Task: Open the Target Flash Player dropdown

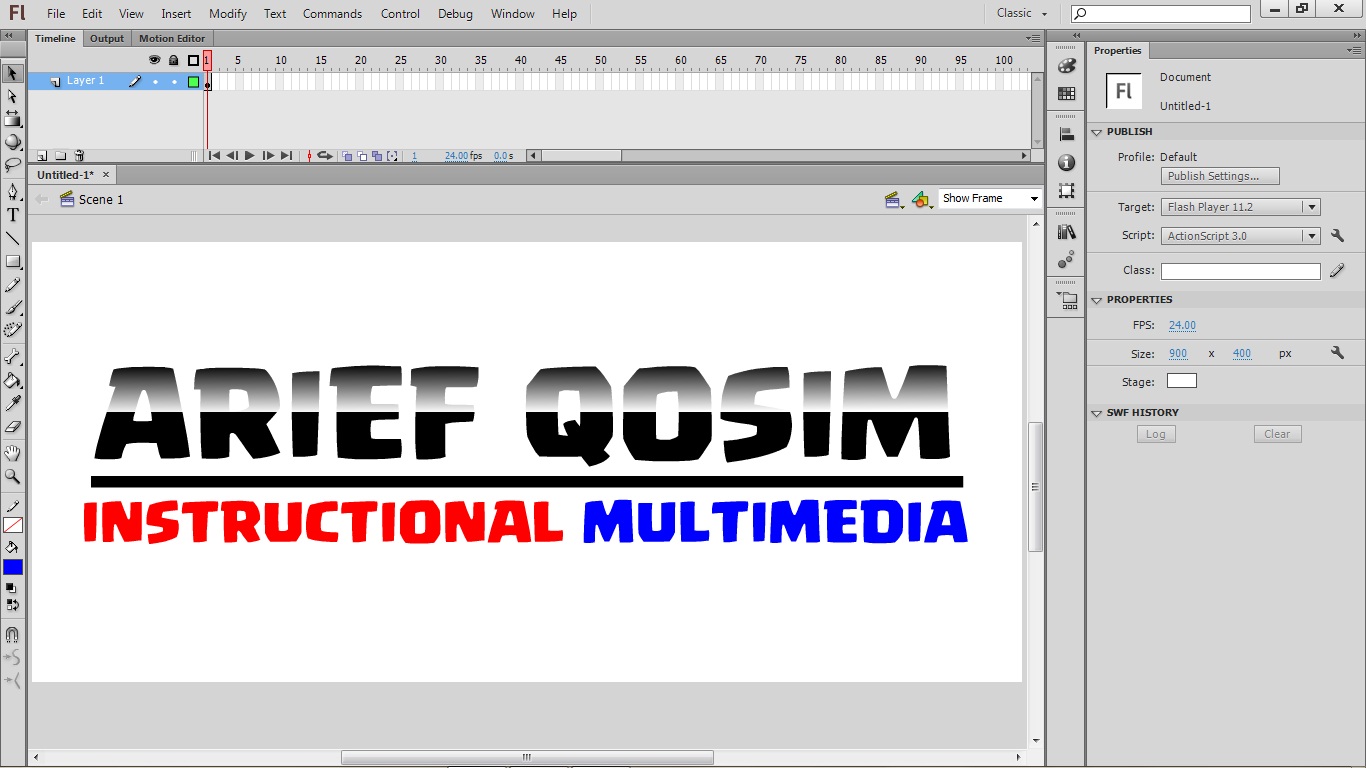Action: (x=1241, y=207)
